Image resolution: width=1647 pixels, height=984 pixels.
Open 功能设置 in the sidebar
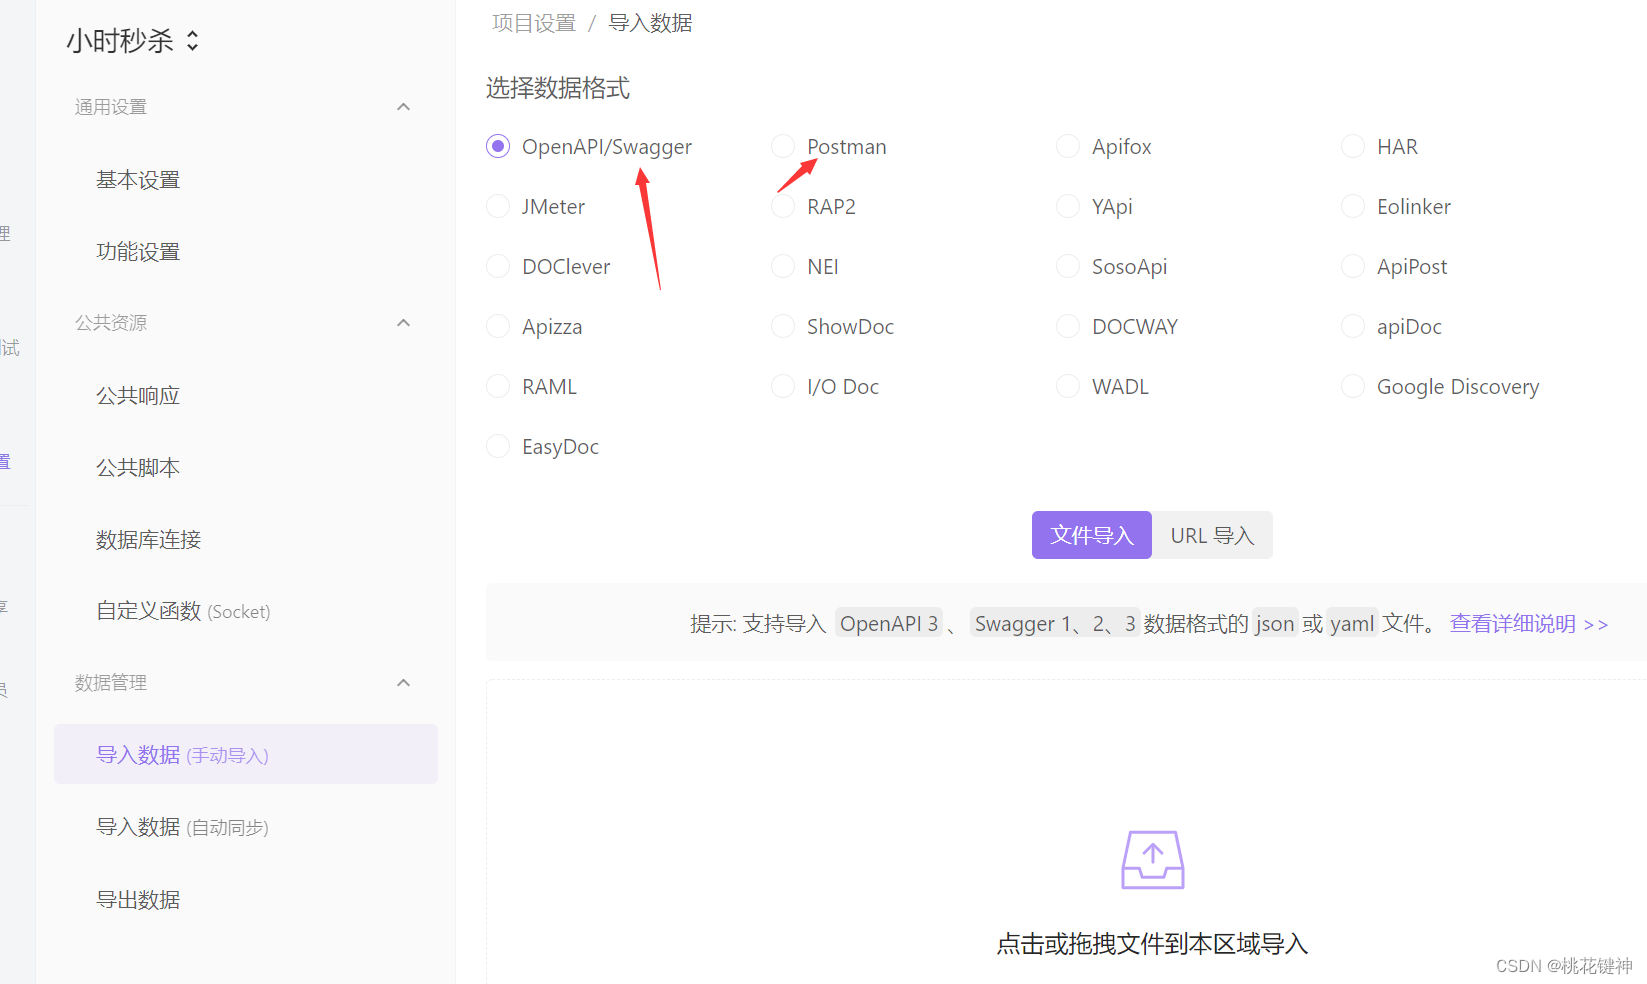138,252
